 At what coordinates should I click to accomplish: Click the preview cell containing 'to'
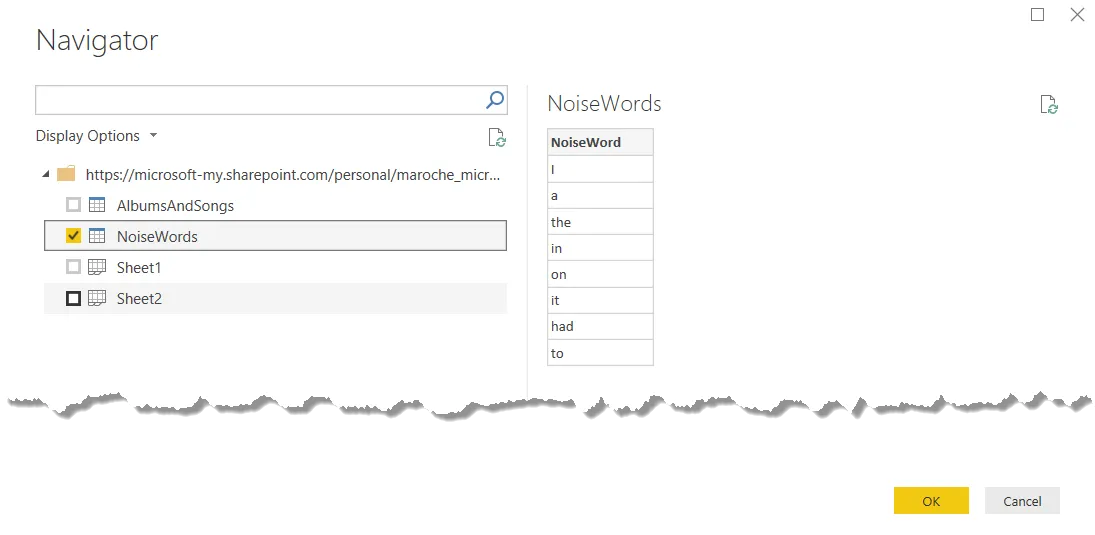pos(601,353)
